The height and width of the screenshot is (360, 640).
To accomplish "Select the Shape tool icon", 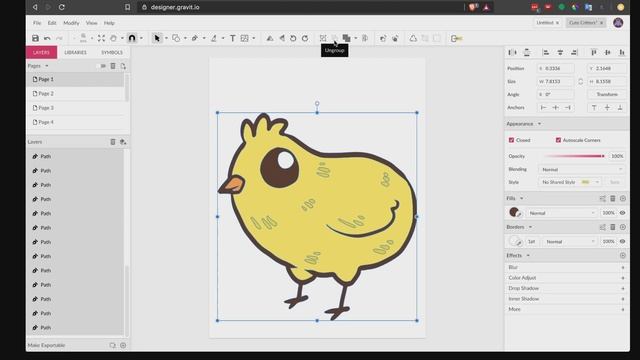I will pos(176,38).
